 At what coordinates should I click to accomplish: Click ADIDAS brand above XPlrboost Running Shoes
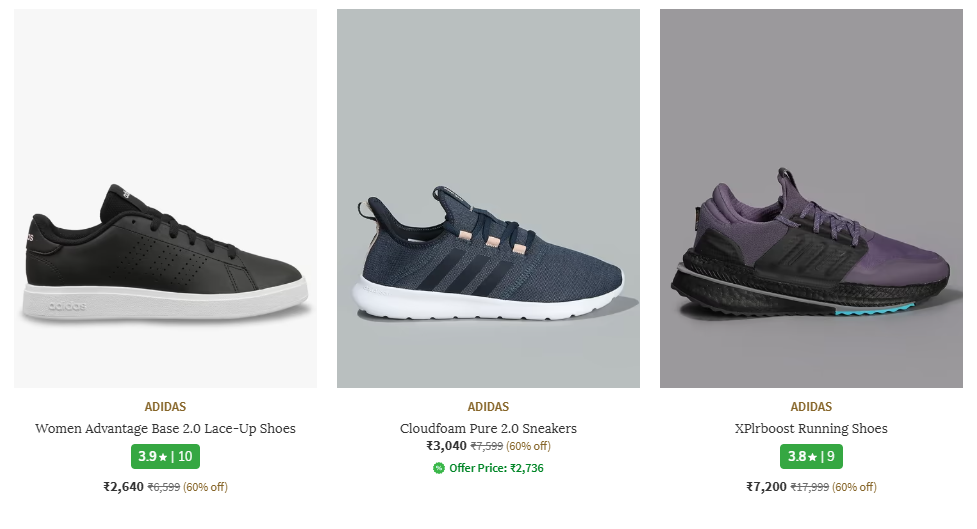click(811, 407)
